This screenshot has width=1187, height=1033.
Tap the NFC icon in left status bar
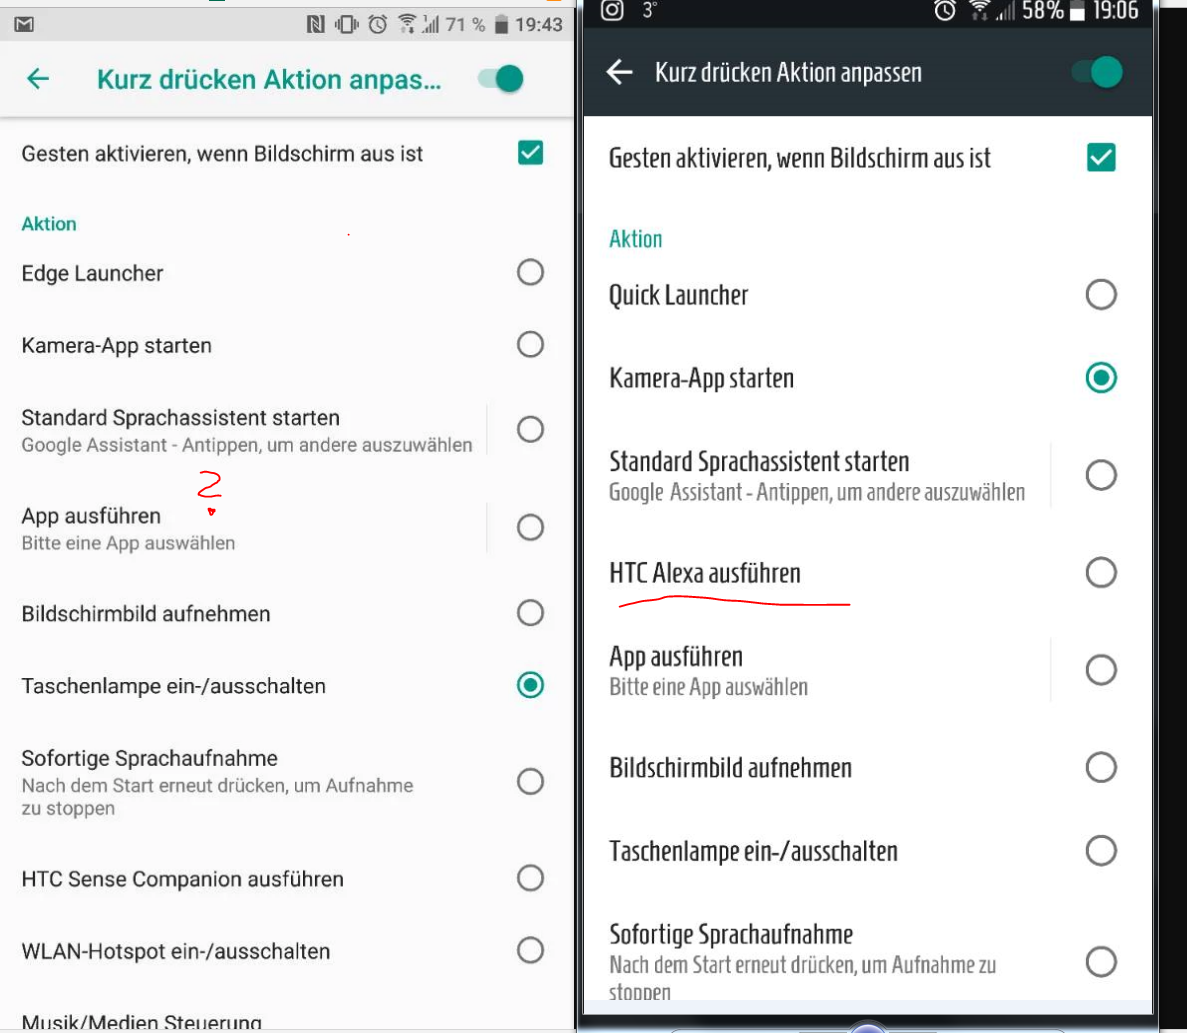point(315,25)
